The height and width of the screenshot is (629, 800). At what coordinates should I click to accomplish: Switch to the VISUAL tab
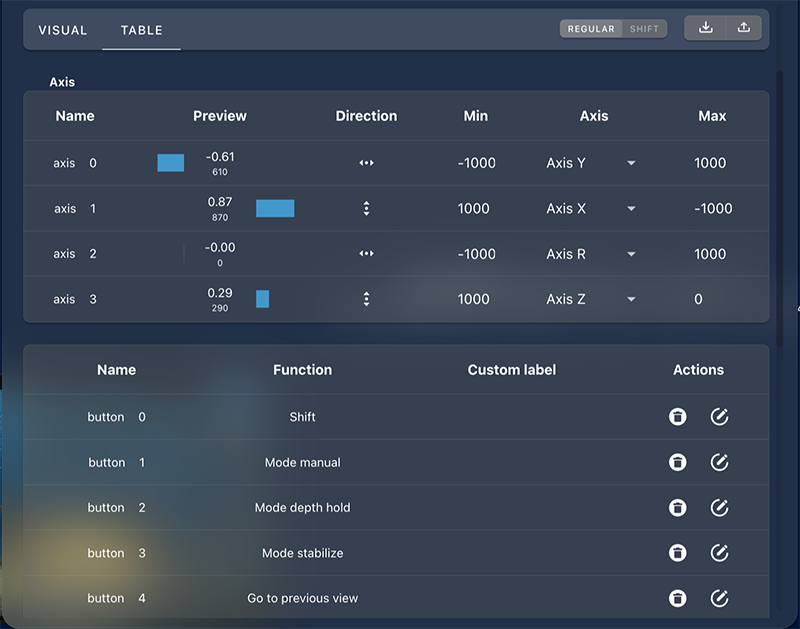click(x=63, y=30)
